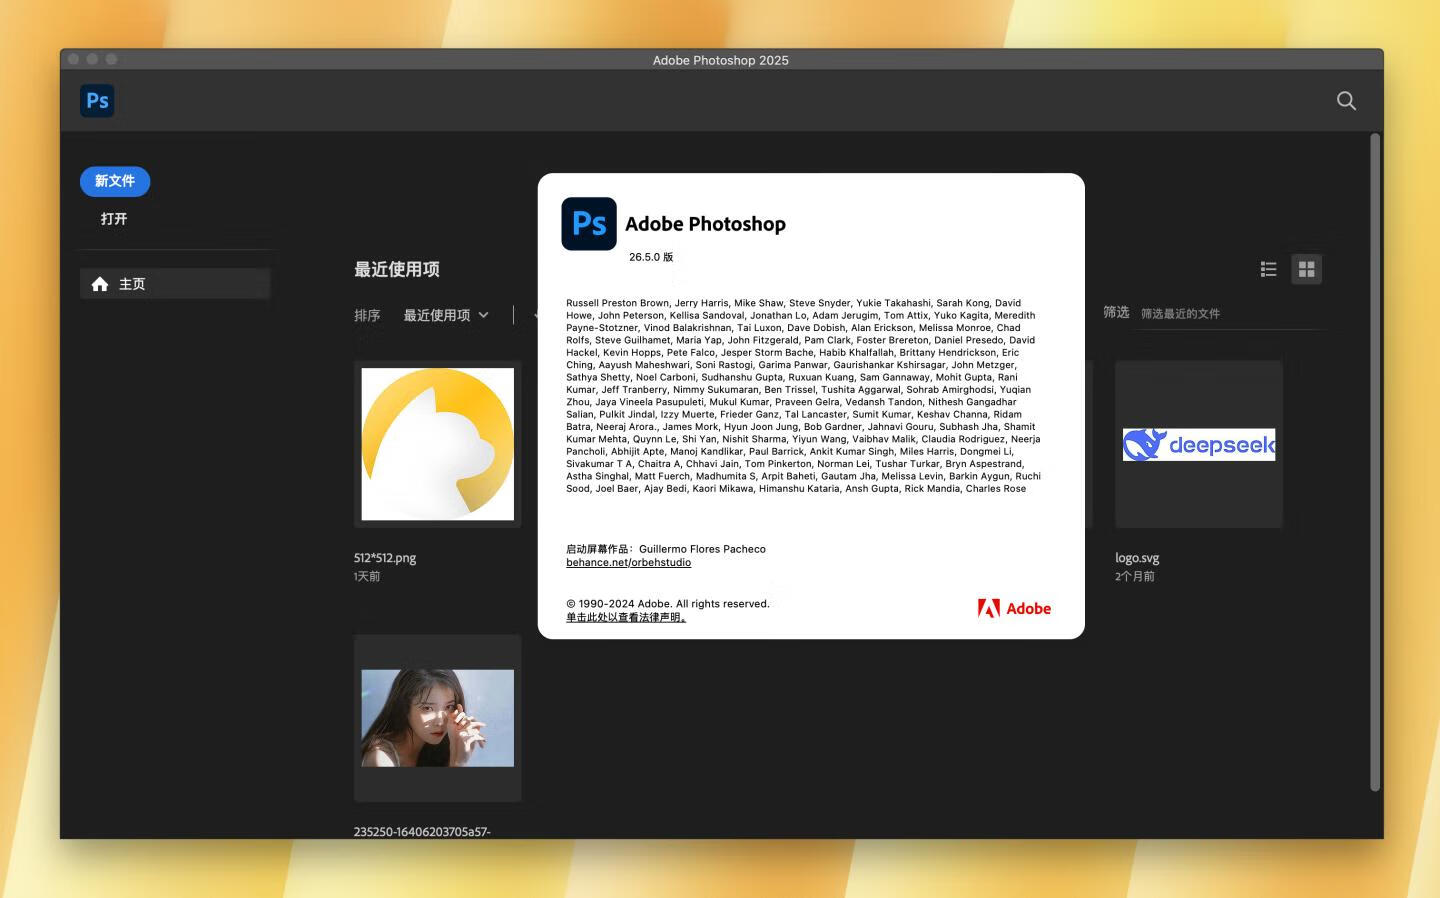This screenshot has width=1440, height=898.
Task: Click the 打开 open button
Action: pyautogui.click(x=114, y=219)
